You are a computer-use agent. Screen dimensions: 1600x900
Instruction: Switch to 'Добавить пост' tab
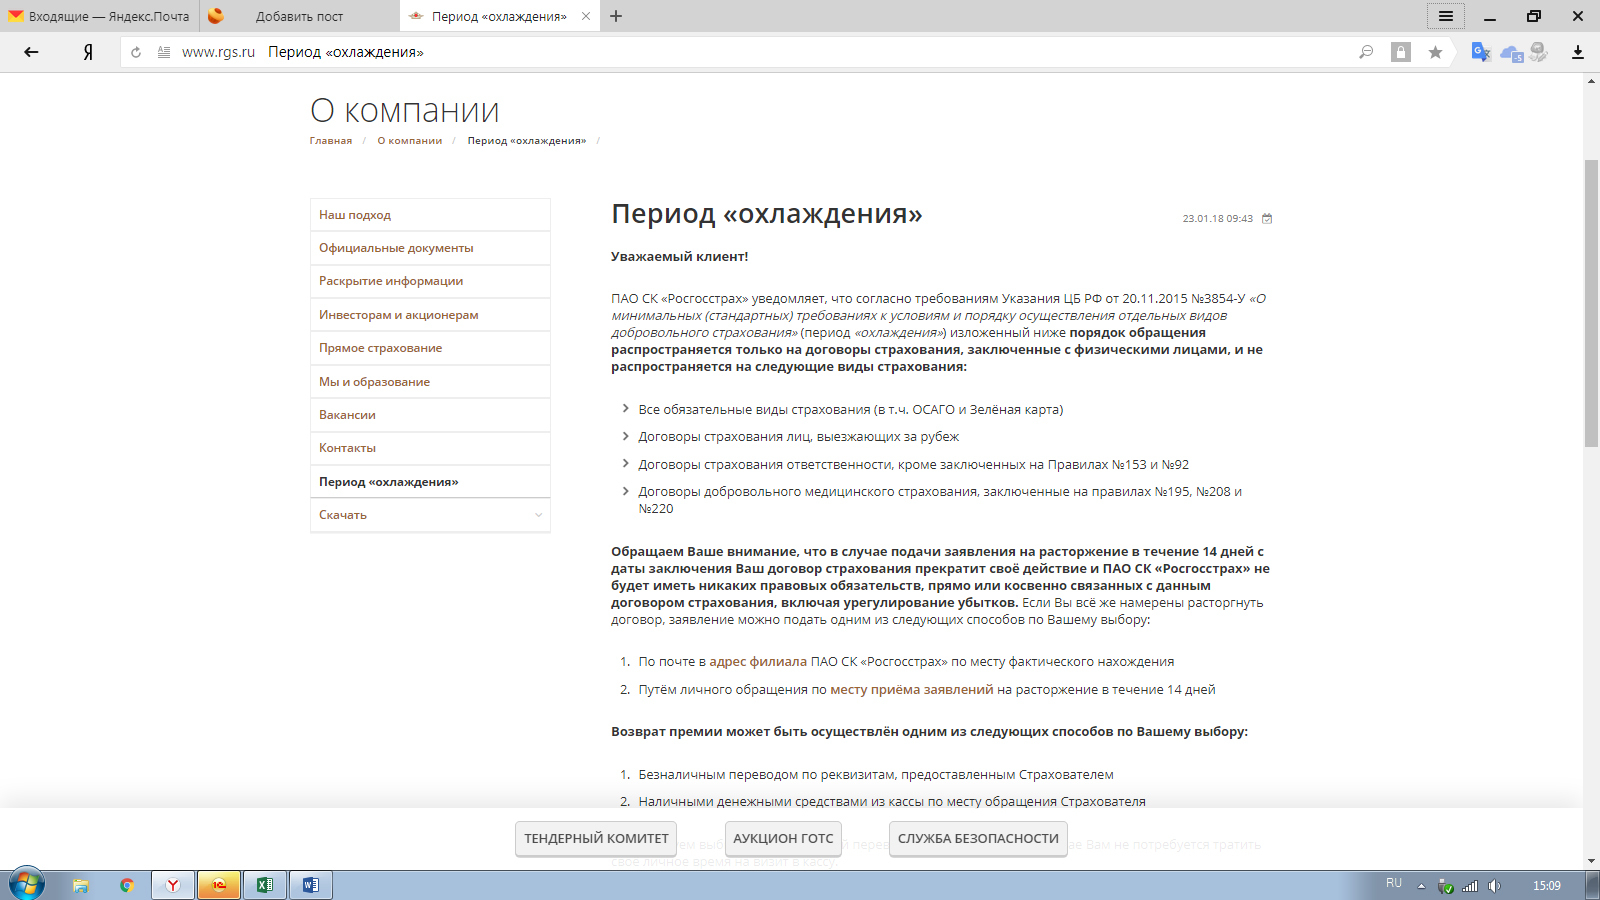(x=300, y=16)
